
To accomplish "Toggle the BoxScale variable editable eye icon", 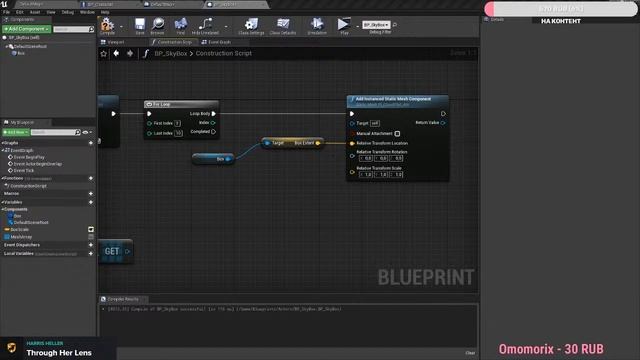I will point(91,229).
